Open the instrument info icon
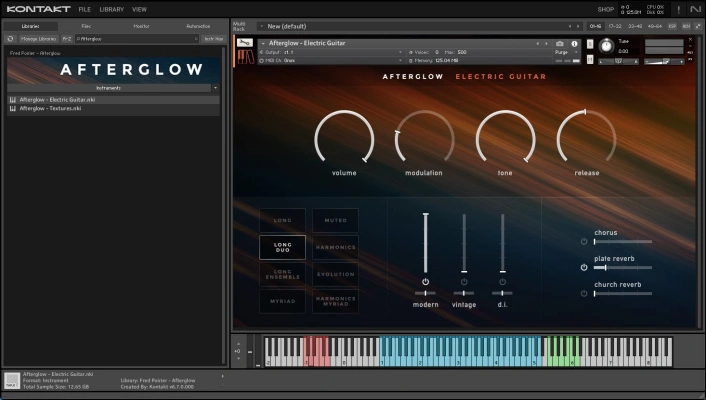This screenshot has width=706, height=400. [574, 44]
